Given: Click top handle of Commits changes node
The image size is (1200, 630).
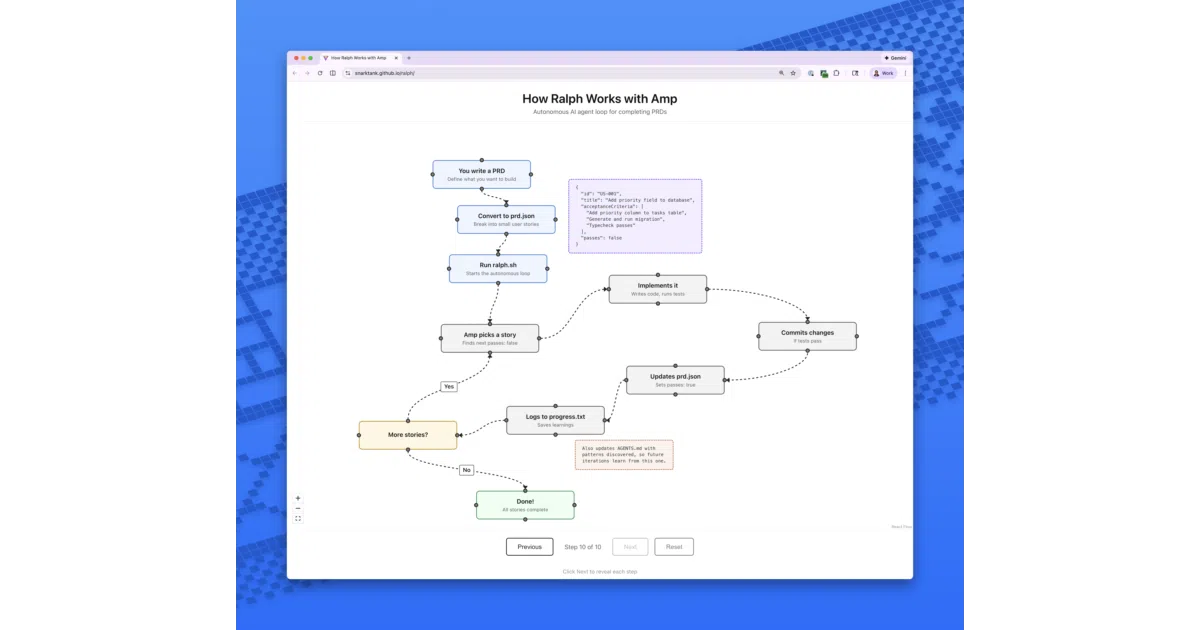Looking at the screenshot, I should (x=808, y=322).
